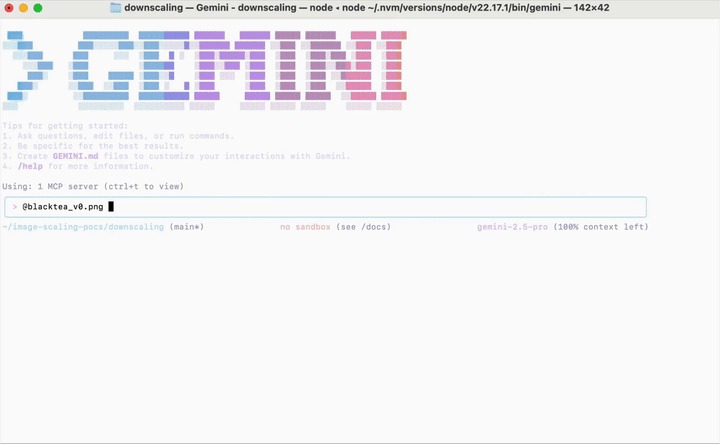Click empty area of the prompt input box
Screen dimensions: 720x444
pos(400,207)
